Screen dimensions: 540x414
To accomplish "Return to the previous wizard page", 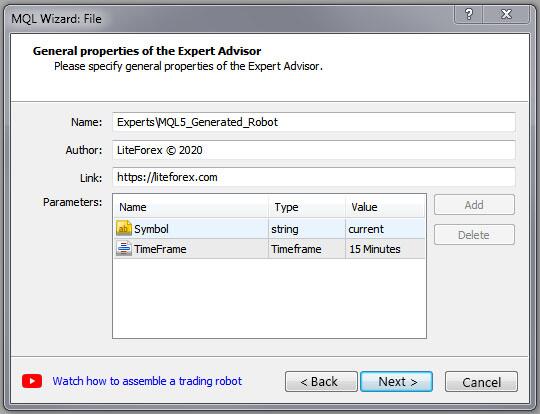I will pos(321,382).
